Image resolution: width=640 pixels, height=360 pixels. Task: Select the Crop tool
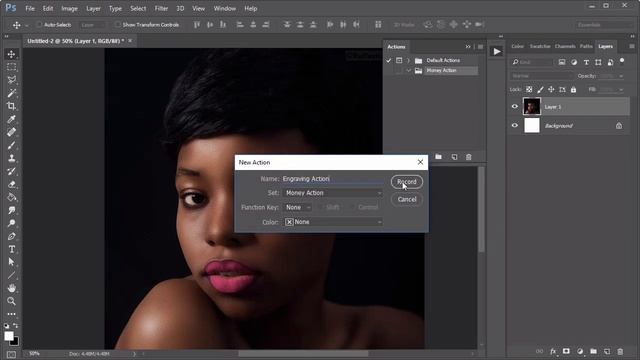[11, 106]
